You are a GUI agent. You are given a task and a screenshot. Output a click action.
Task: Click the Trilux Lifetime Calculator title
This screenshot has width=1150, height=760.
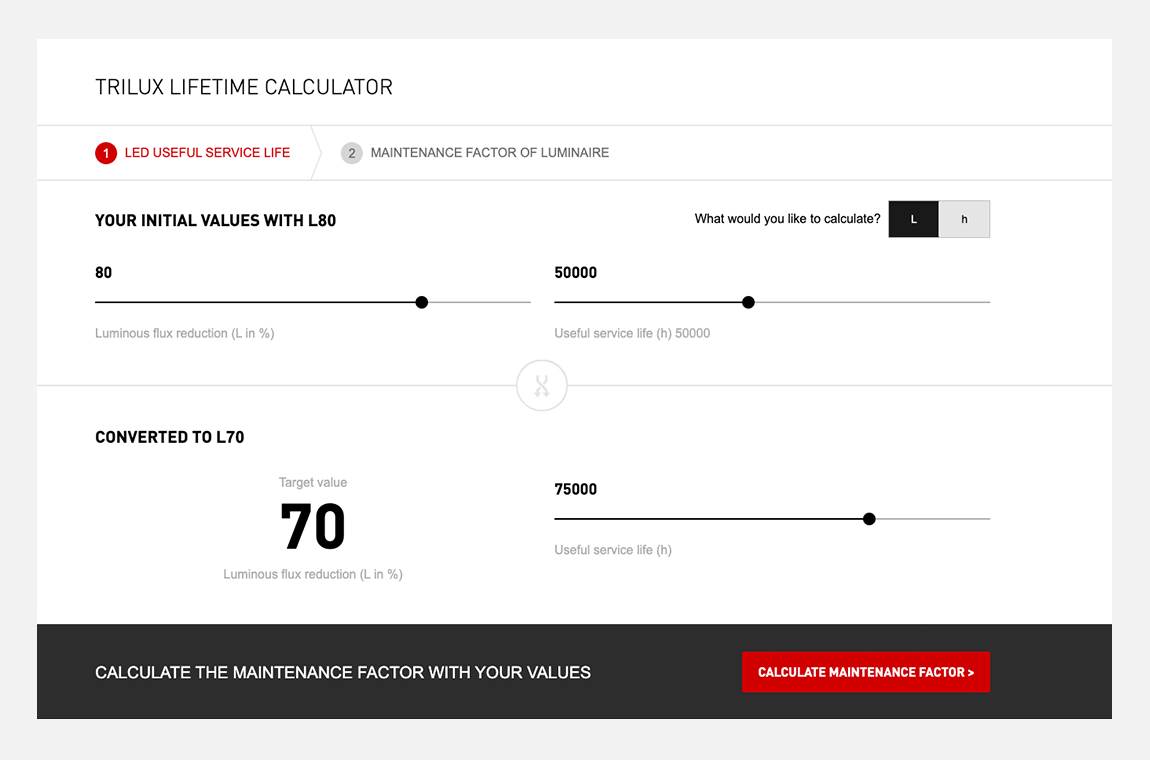click(244, 87)
